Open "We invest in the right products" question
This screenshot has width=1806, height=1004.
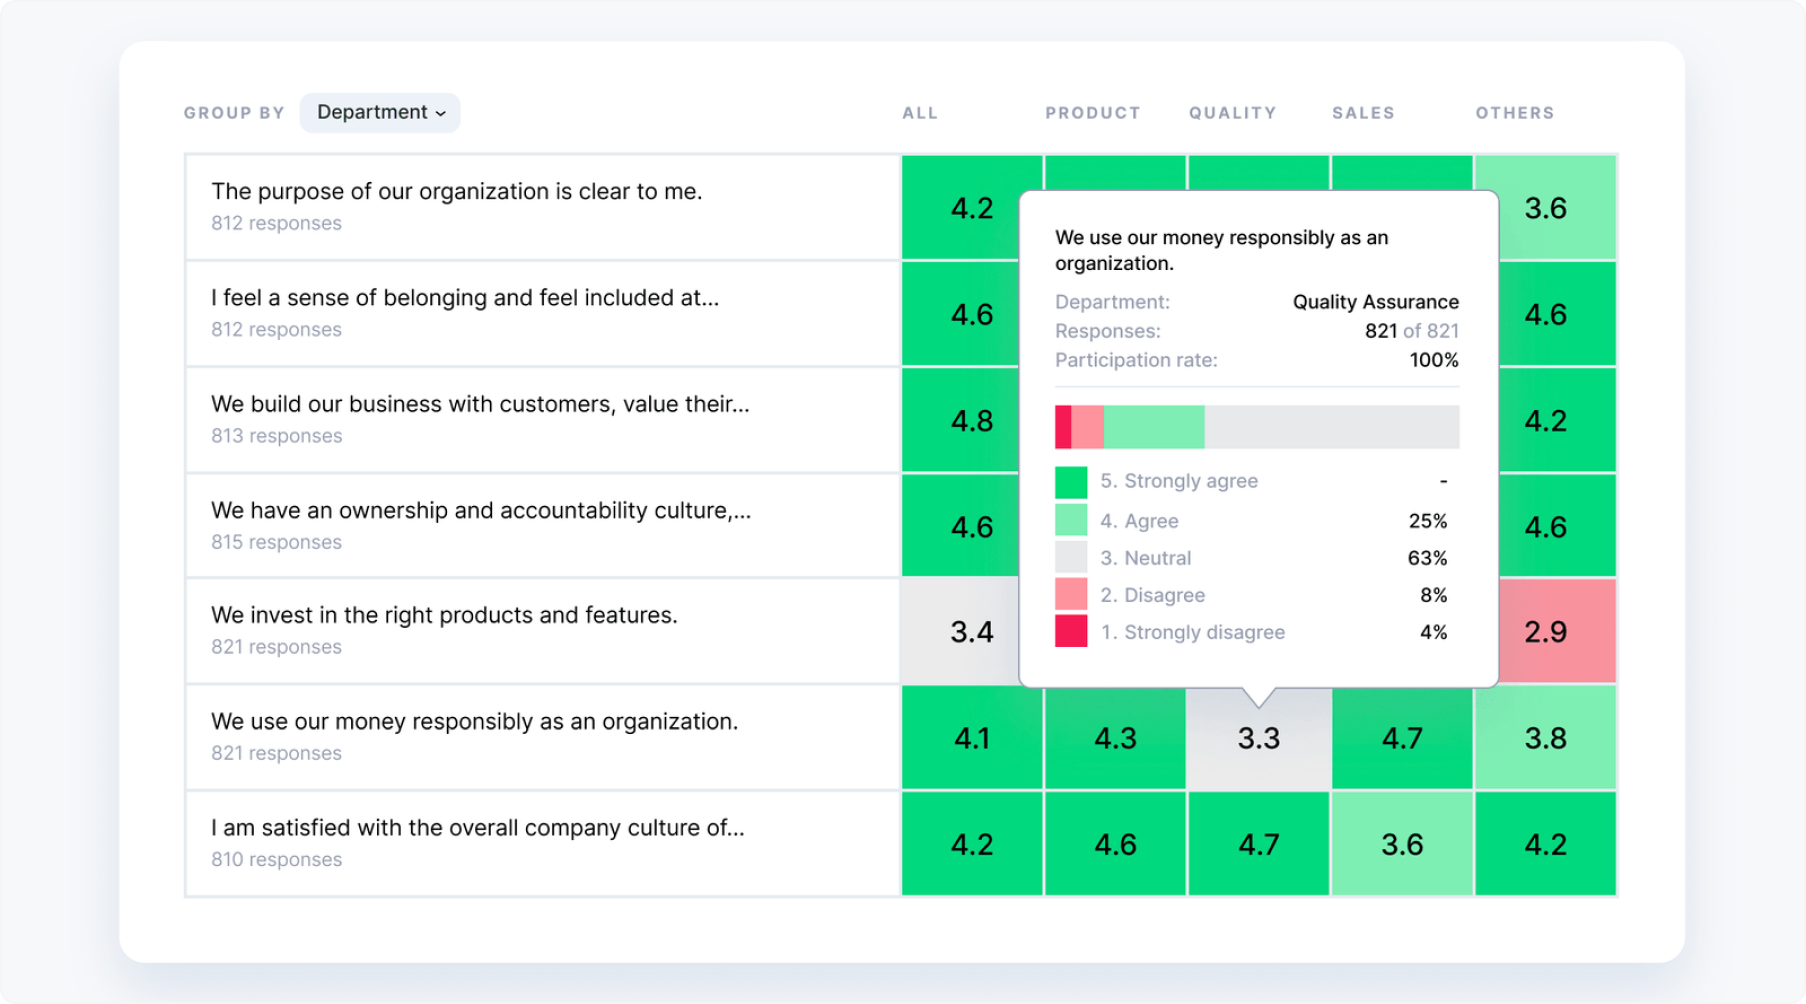(443, 615)
